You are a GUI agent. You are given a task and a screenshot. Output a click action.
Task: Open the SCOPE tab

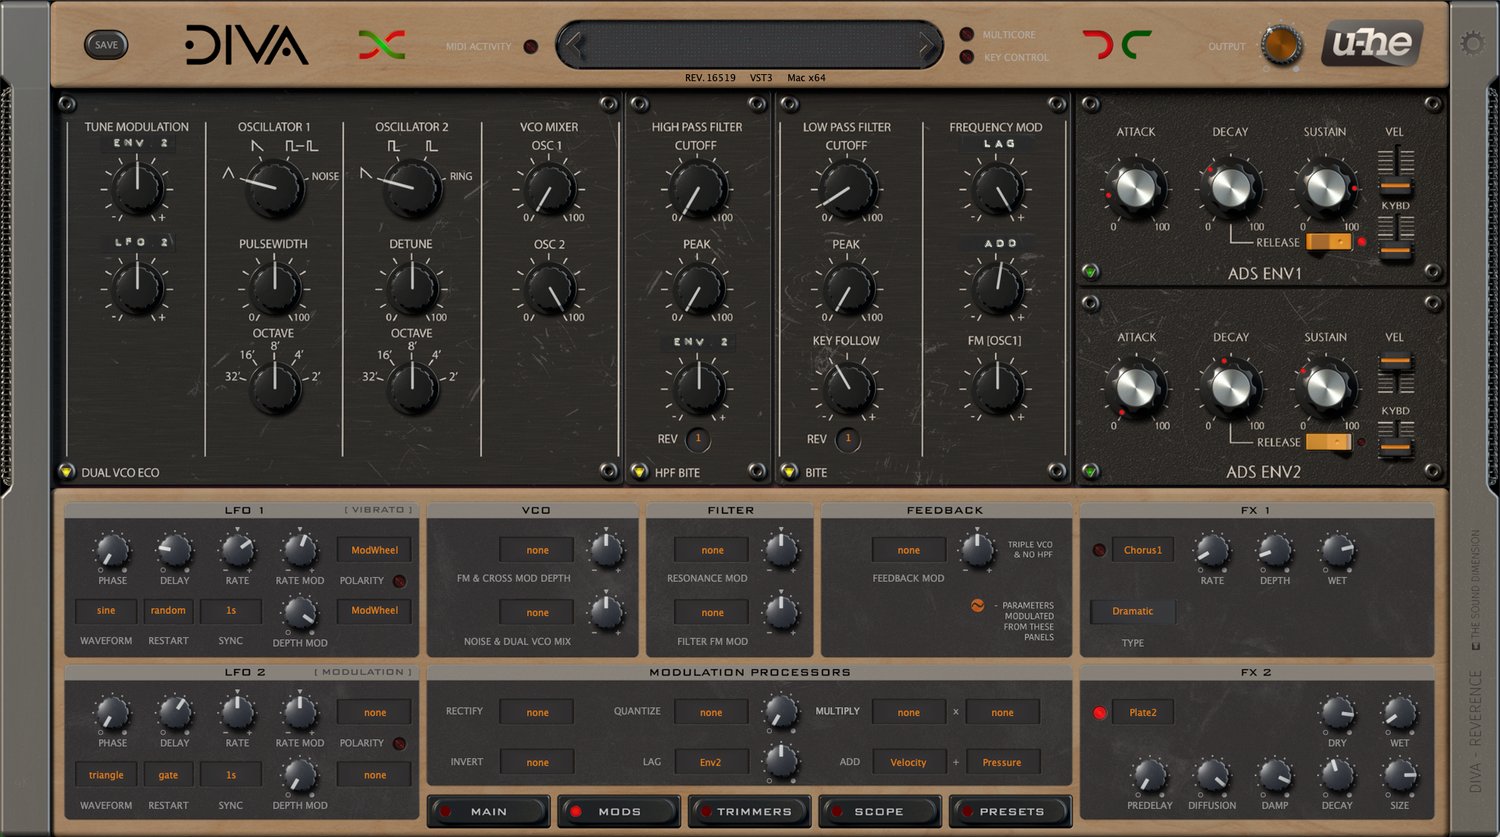(x=879, y=811)
